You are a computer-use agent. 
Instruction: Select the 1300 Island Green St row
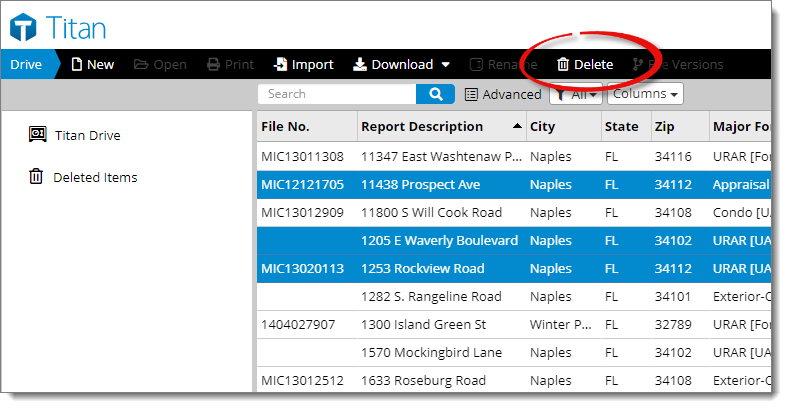[x=422, y=324]
